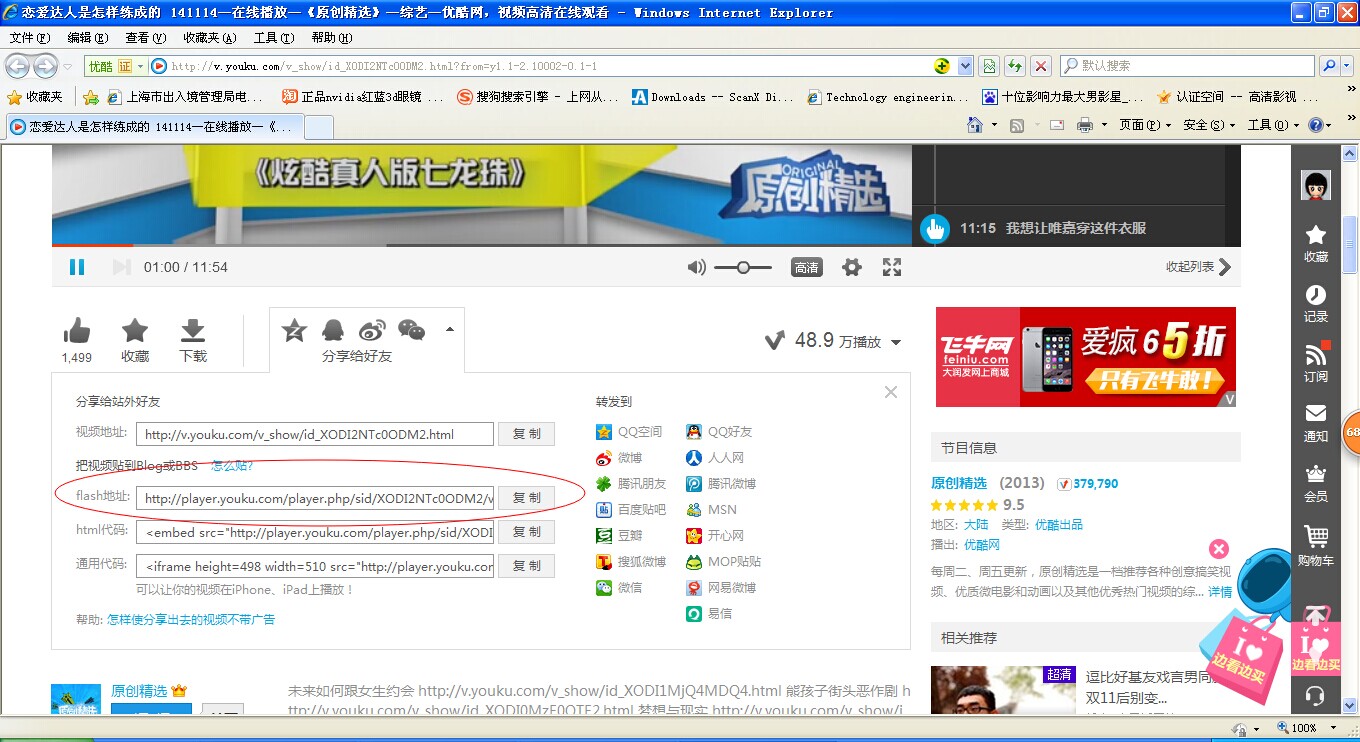Collapse the playlist via 收起列表
Image resolution: width=1360 pixels, height=742 pixels.
(x=1198, y=267)
